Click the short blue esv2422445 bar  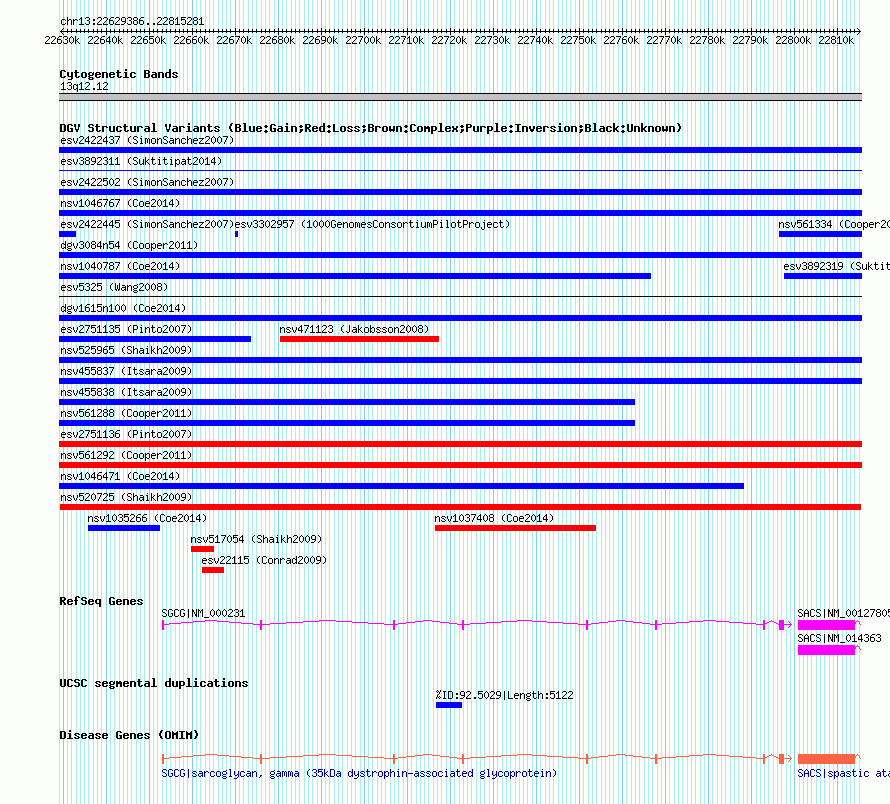coord(68,234)
